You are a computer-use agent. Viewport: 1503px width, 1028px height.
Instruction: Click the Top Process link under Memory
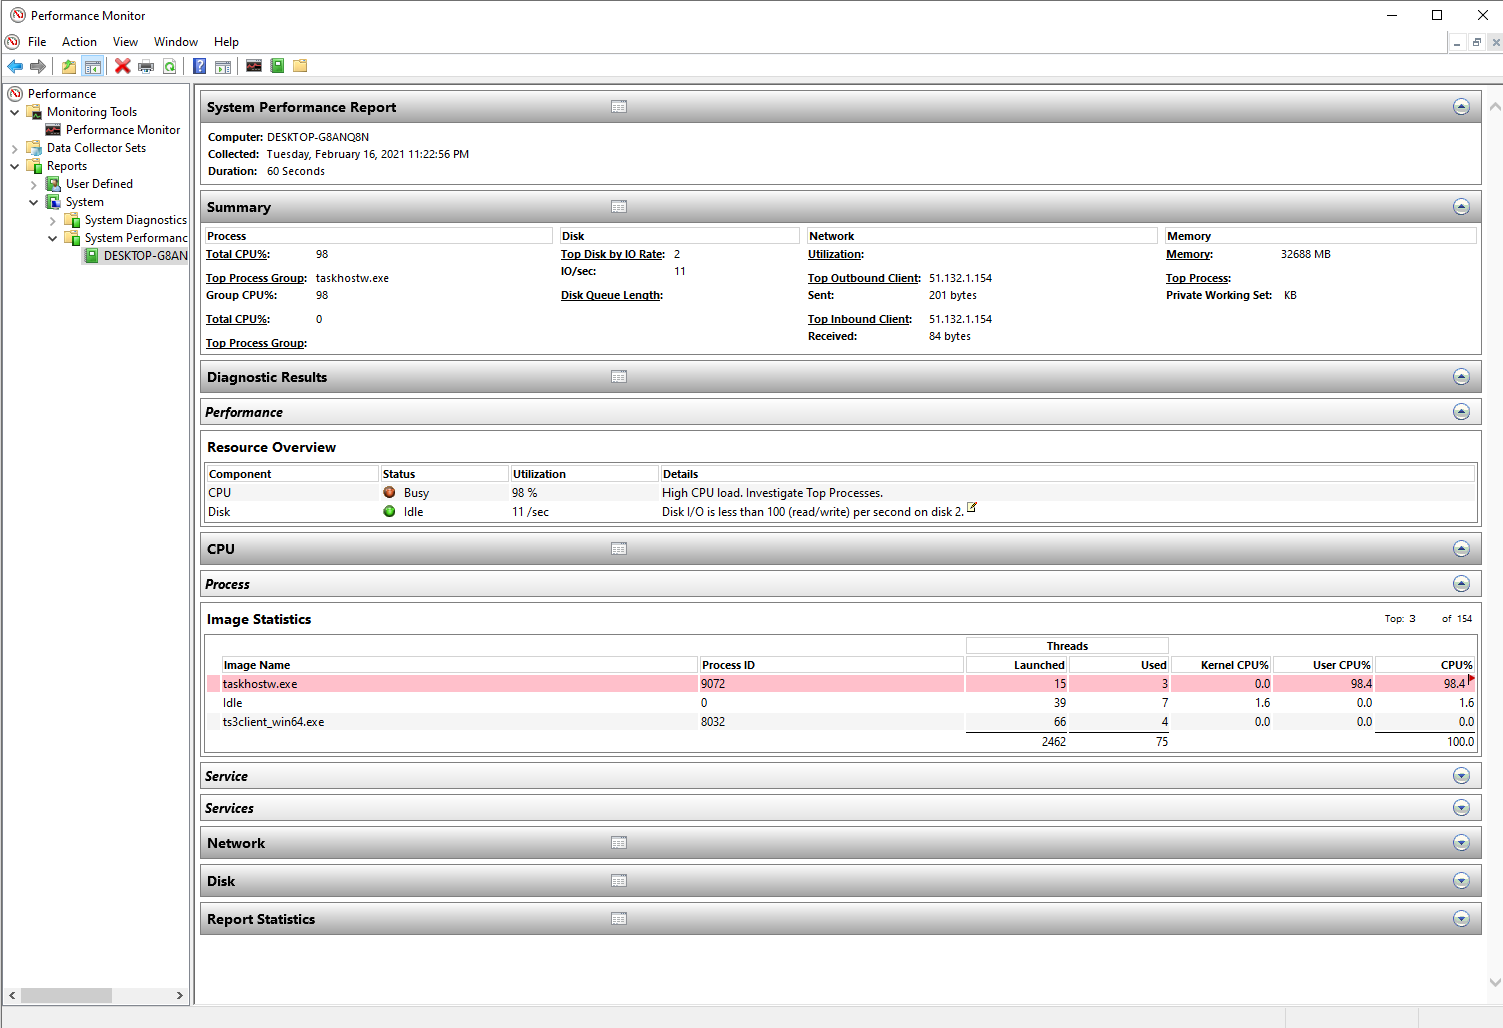[x=1198, y=278]
